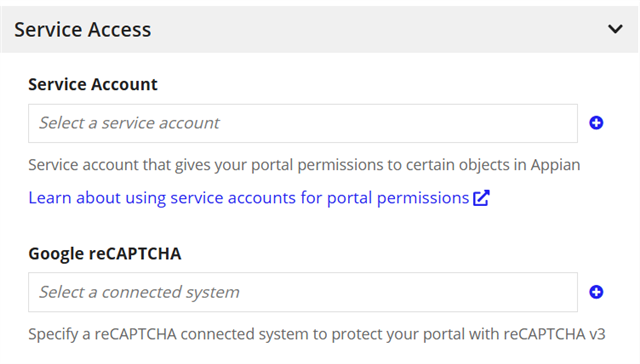Open the 'Select a service account' dropdown
The image size is (640, 364).
click(x=303, y=123)
